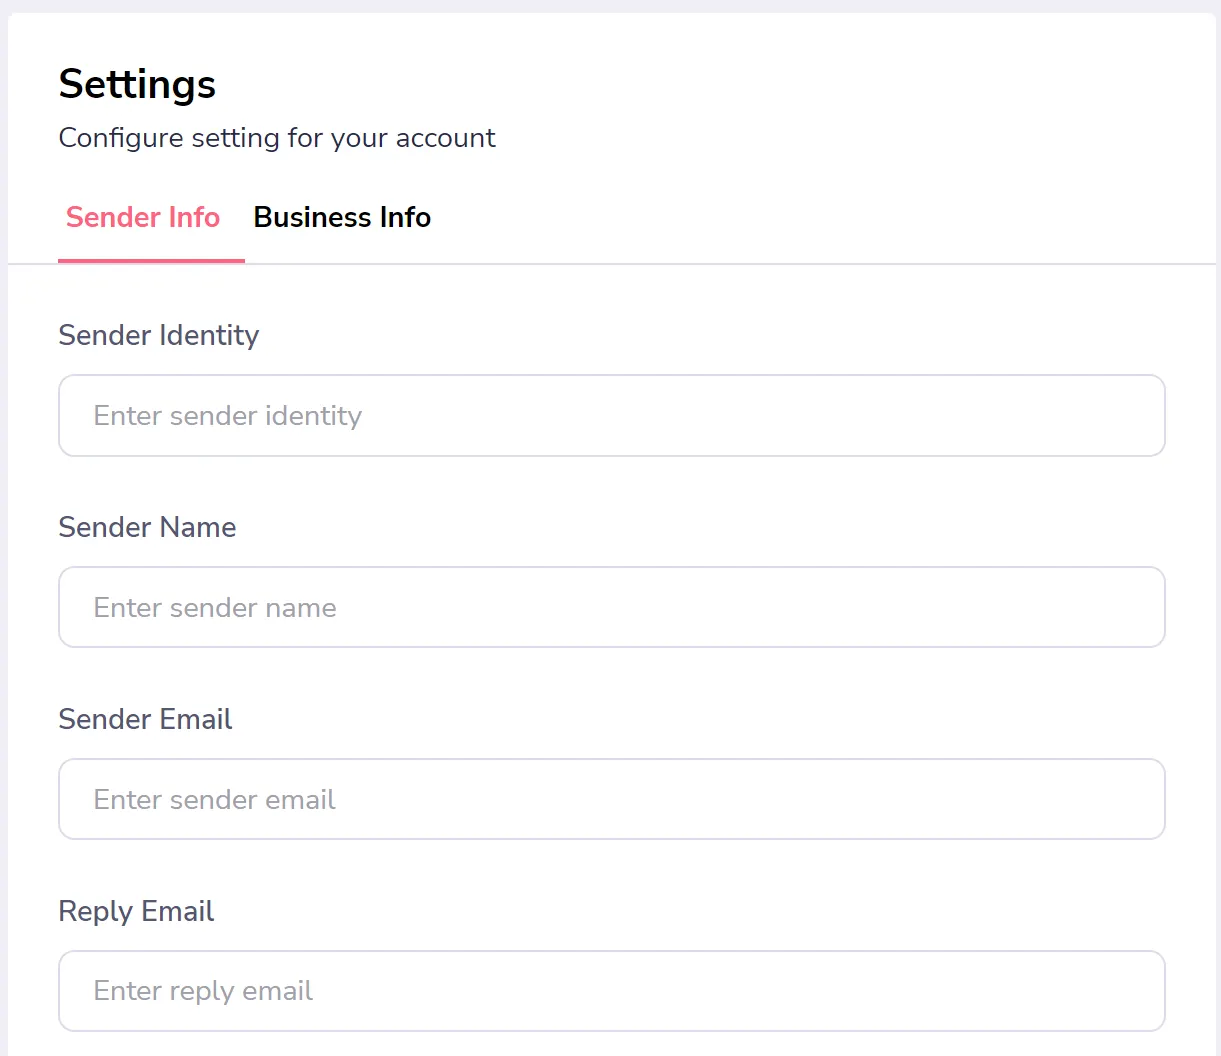This screenshot has height=1056, width=1221.
Task: Click the right end of Reply Email box
Action: (x=1140, y=991)
